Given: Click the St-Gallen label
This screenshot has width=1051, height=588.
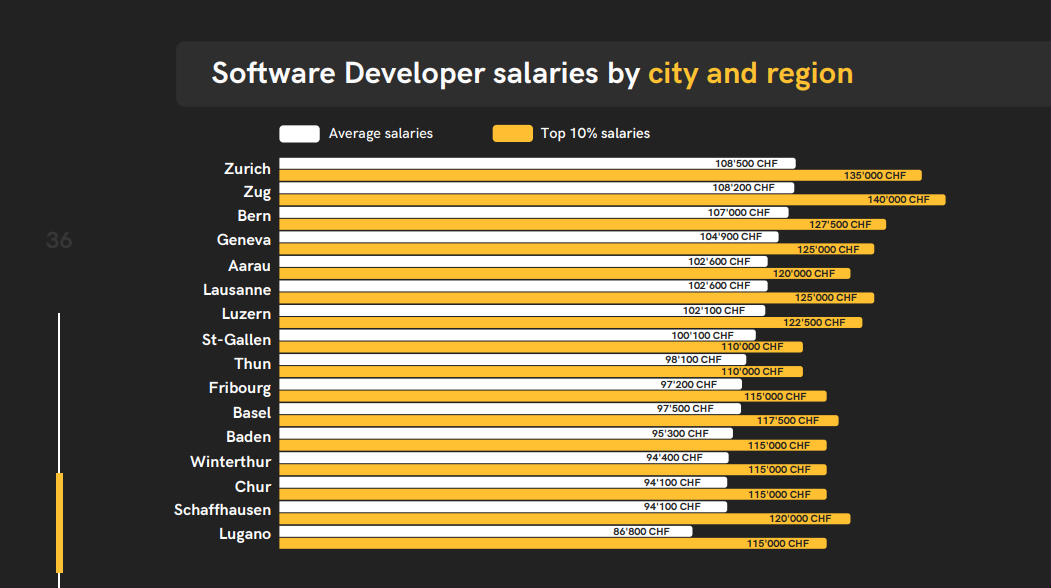Looking at the screenshot, I should point(237,340).
